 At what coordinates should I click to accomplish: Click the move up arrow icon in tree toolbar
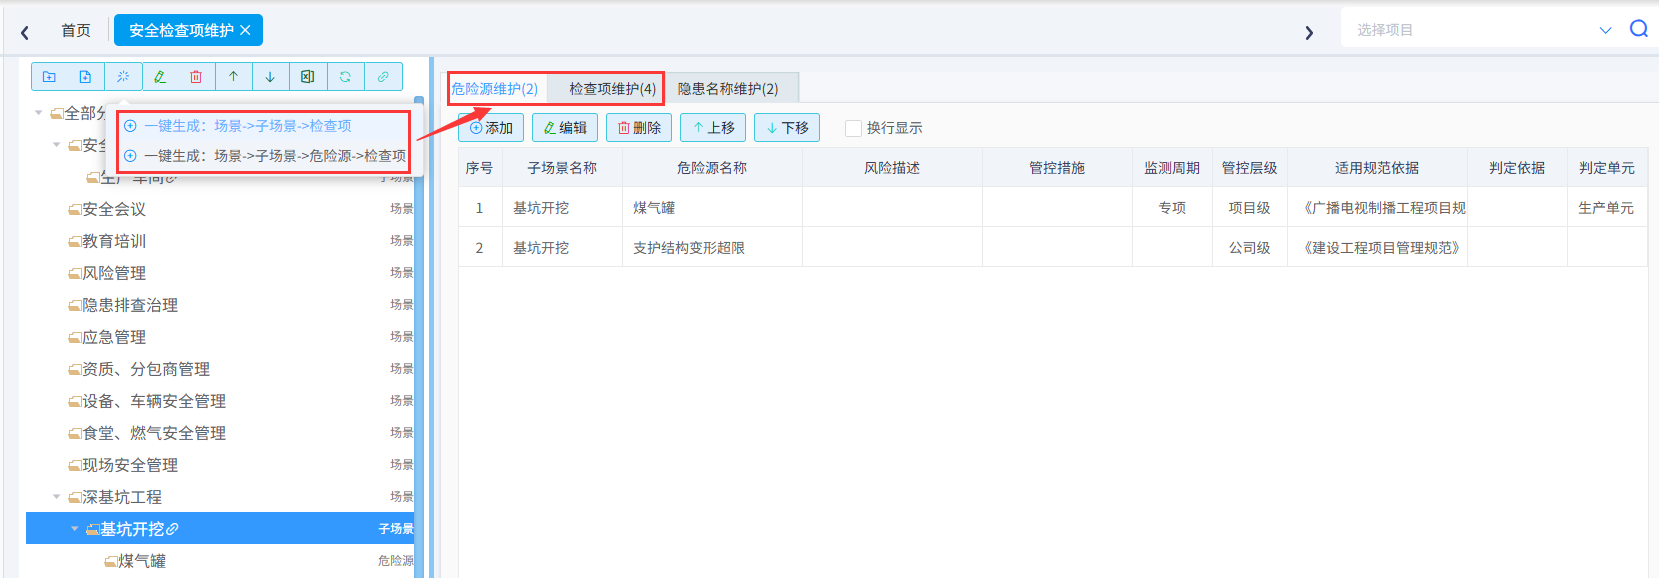[233, 77]
